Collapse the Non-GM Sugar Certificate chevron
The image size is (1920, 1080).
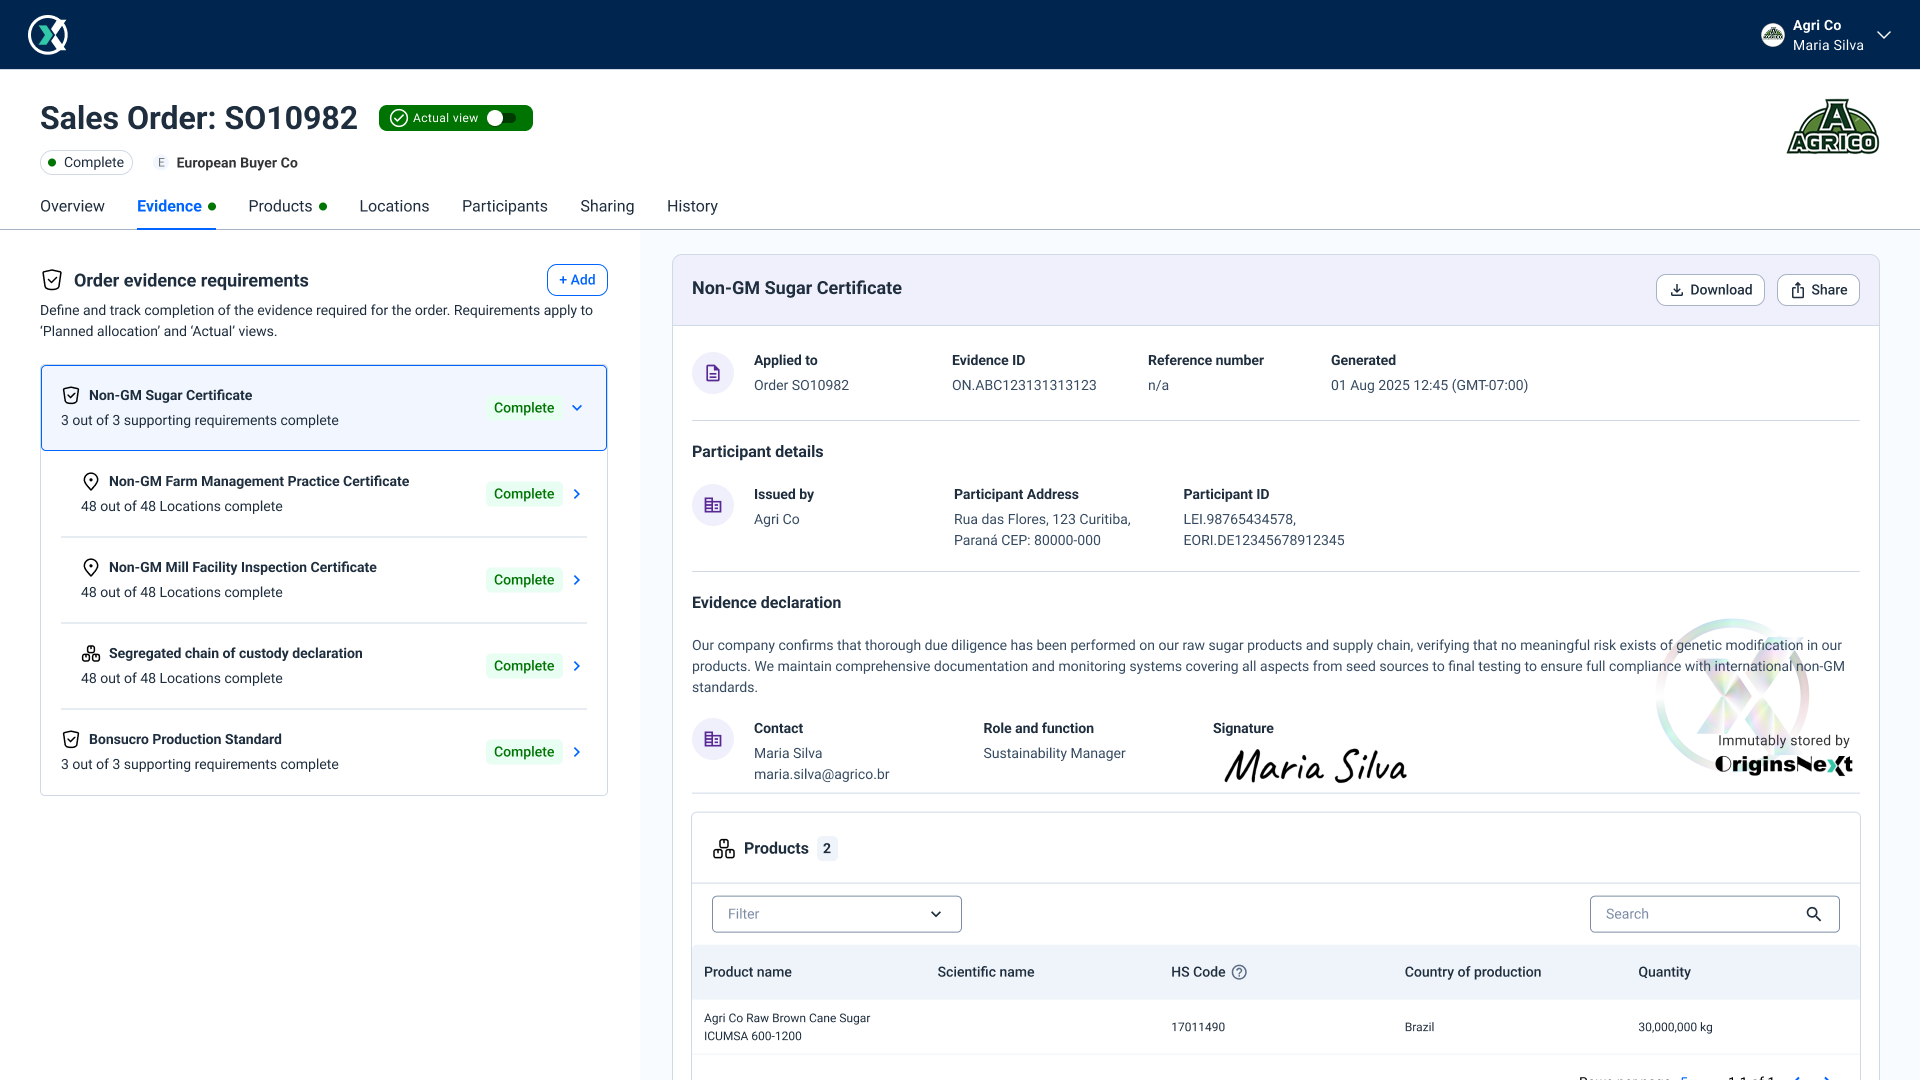pyautogui.click(x=577, y=408)
